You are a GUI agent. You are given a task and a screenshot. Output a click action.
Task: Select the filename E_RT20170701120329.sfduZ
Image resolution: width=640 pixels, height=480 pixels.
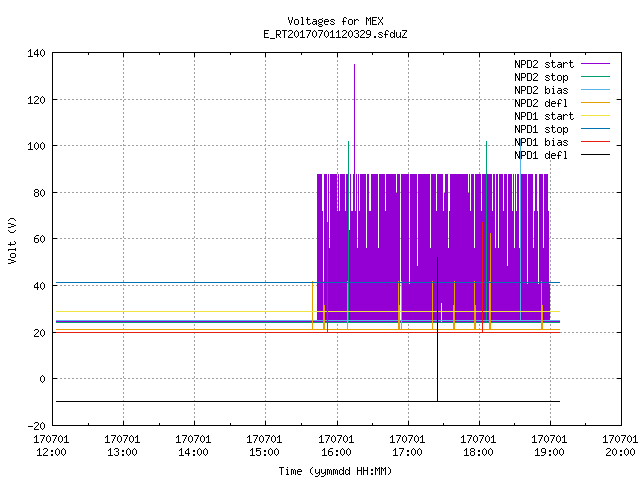pyautogui.click(x=335, y=34)
